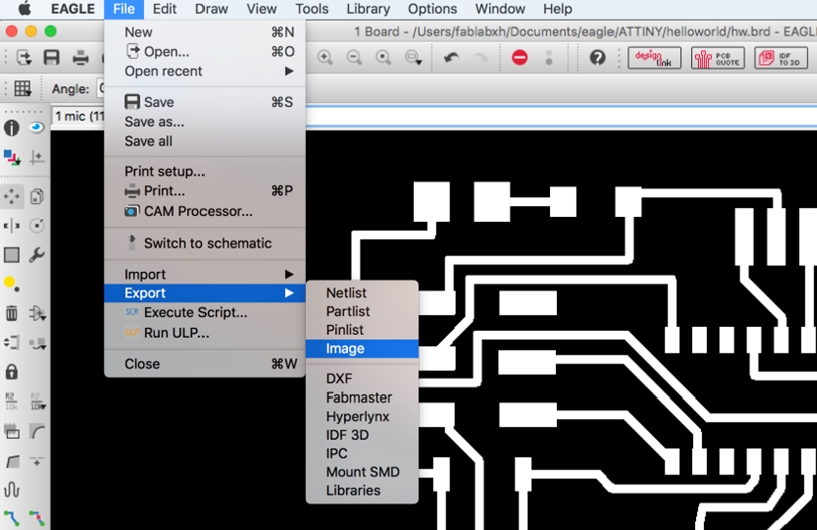
Task: Choose Netlist from Export submenu
Action: (x=362, y=293)
